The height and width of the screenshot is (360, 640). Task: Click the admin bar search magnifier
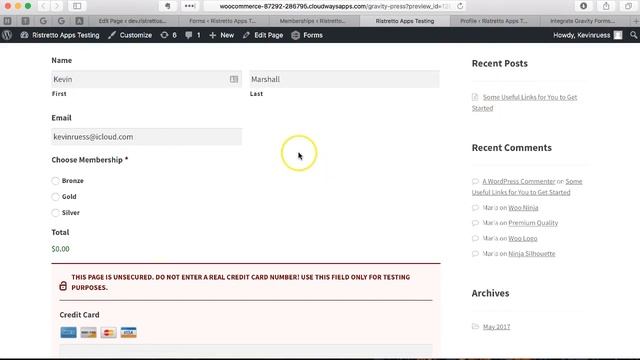[633, 35]
